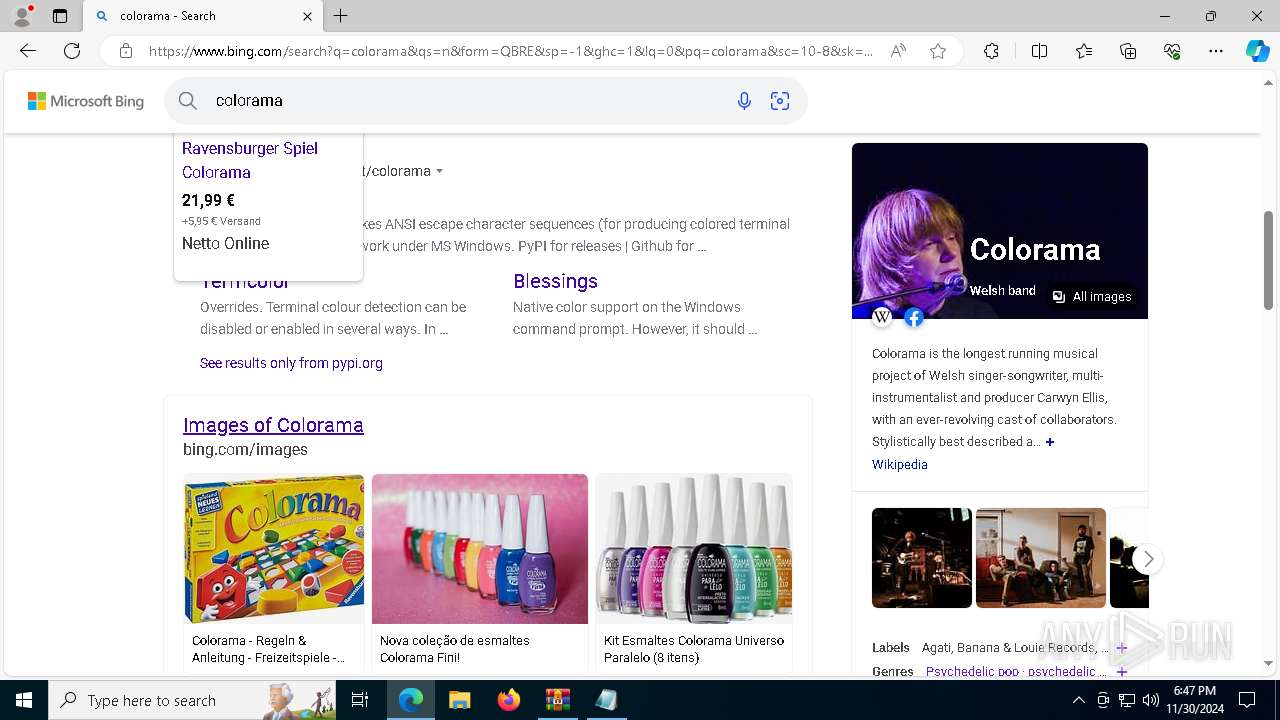Open the Wikipedia icon under Colorama image

click(882, 317)
